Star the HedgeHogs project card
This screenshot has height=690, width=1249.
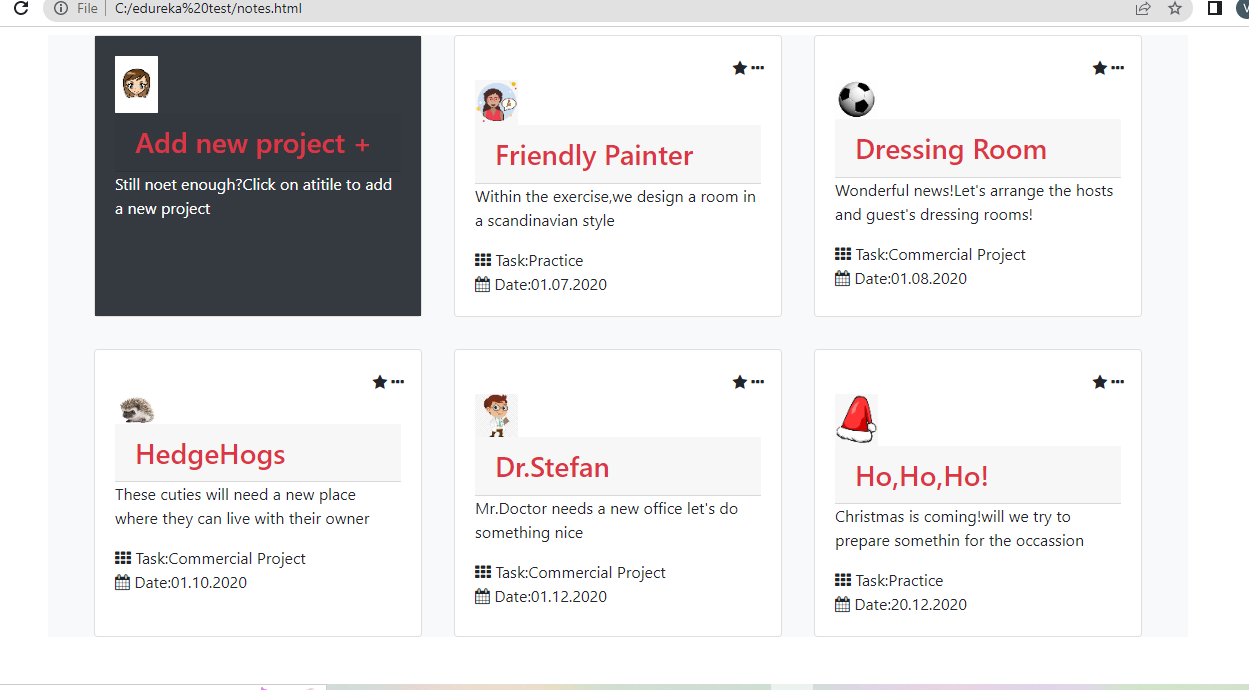pos(379,381)
